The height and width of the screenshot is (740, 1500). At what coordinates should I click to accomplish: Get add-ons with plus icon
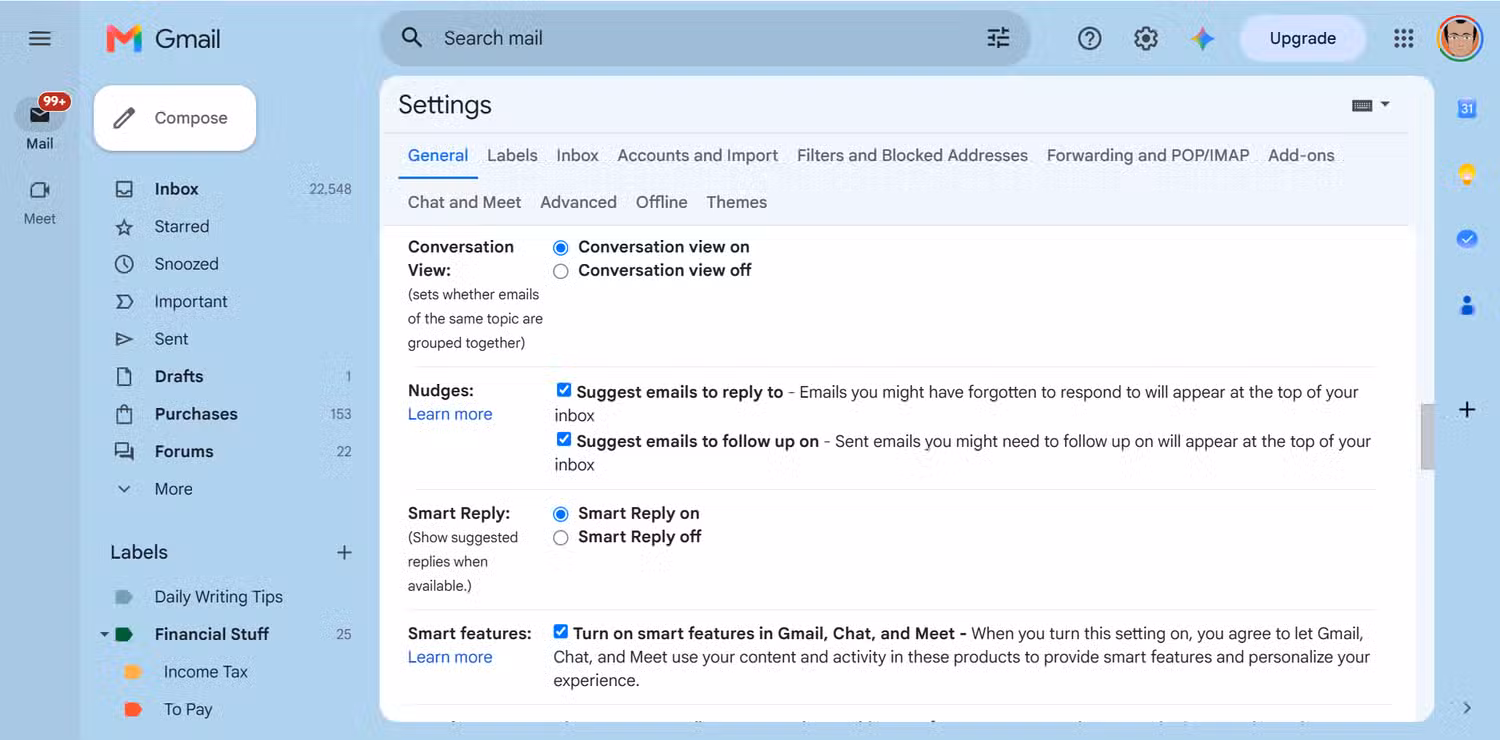point(1467,409)
